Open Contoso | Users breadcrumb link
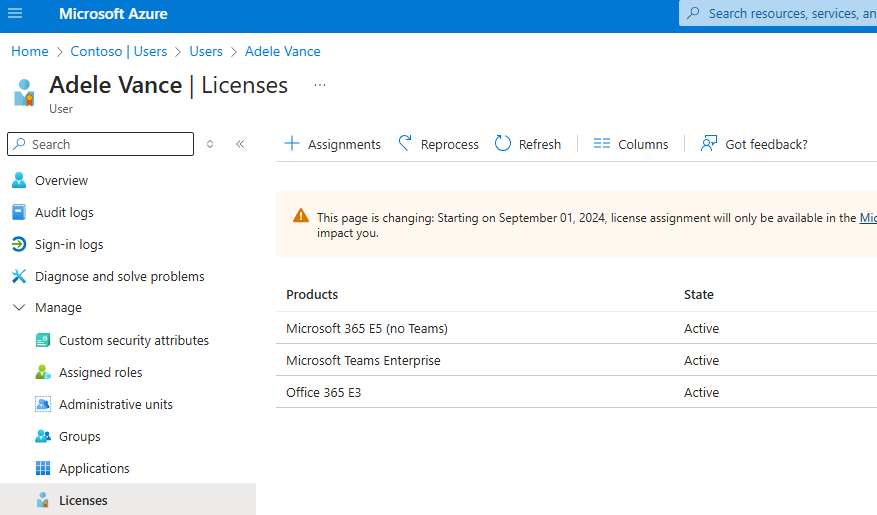This screenshot has height=515, width=877. (119, 51)
